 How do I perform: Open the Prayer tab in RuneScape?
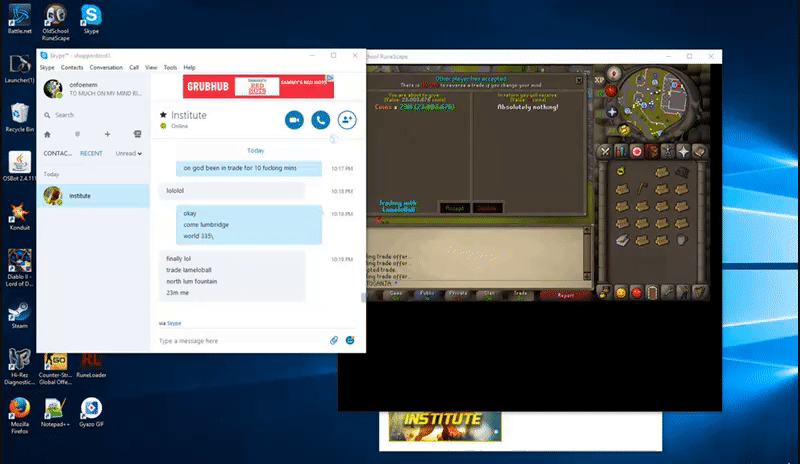[x=683, y=151]
